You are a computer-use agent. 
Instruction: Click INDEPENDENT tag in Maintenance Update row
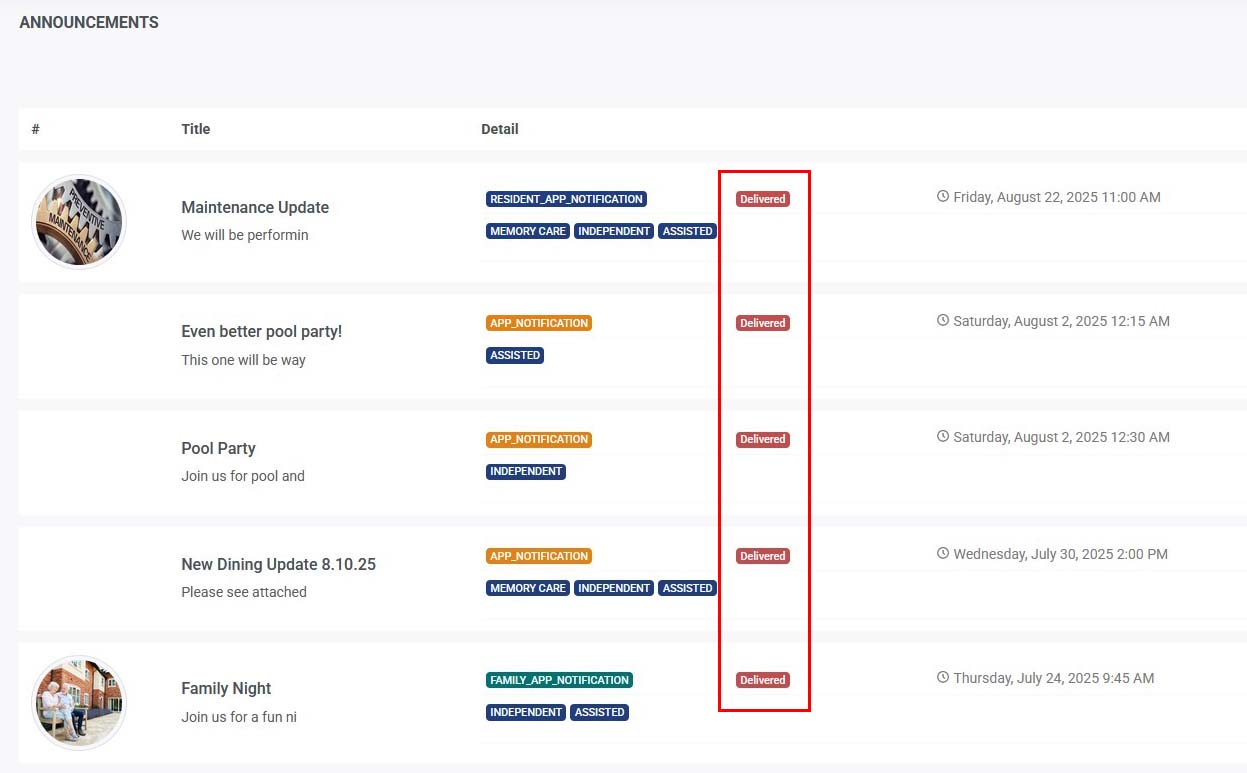click(x=614, y=231)
